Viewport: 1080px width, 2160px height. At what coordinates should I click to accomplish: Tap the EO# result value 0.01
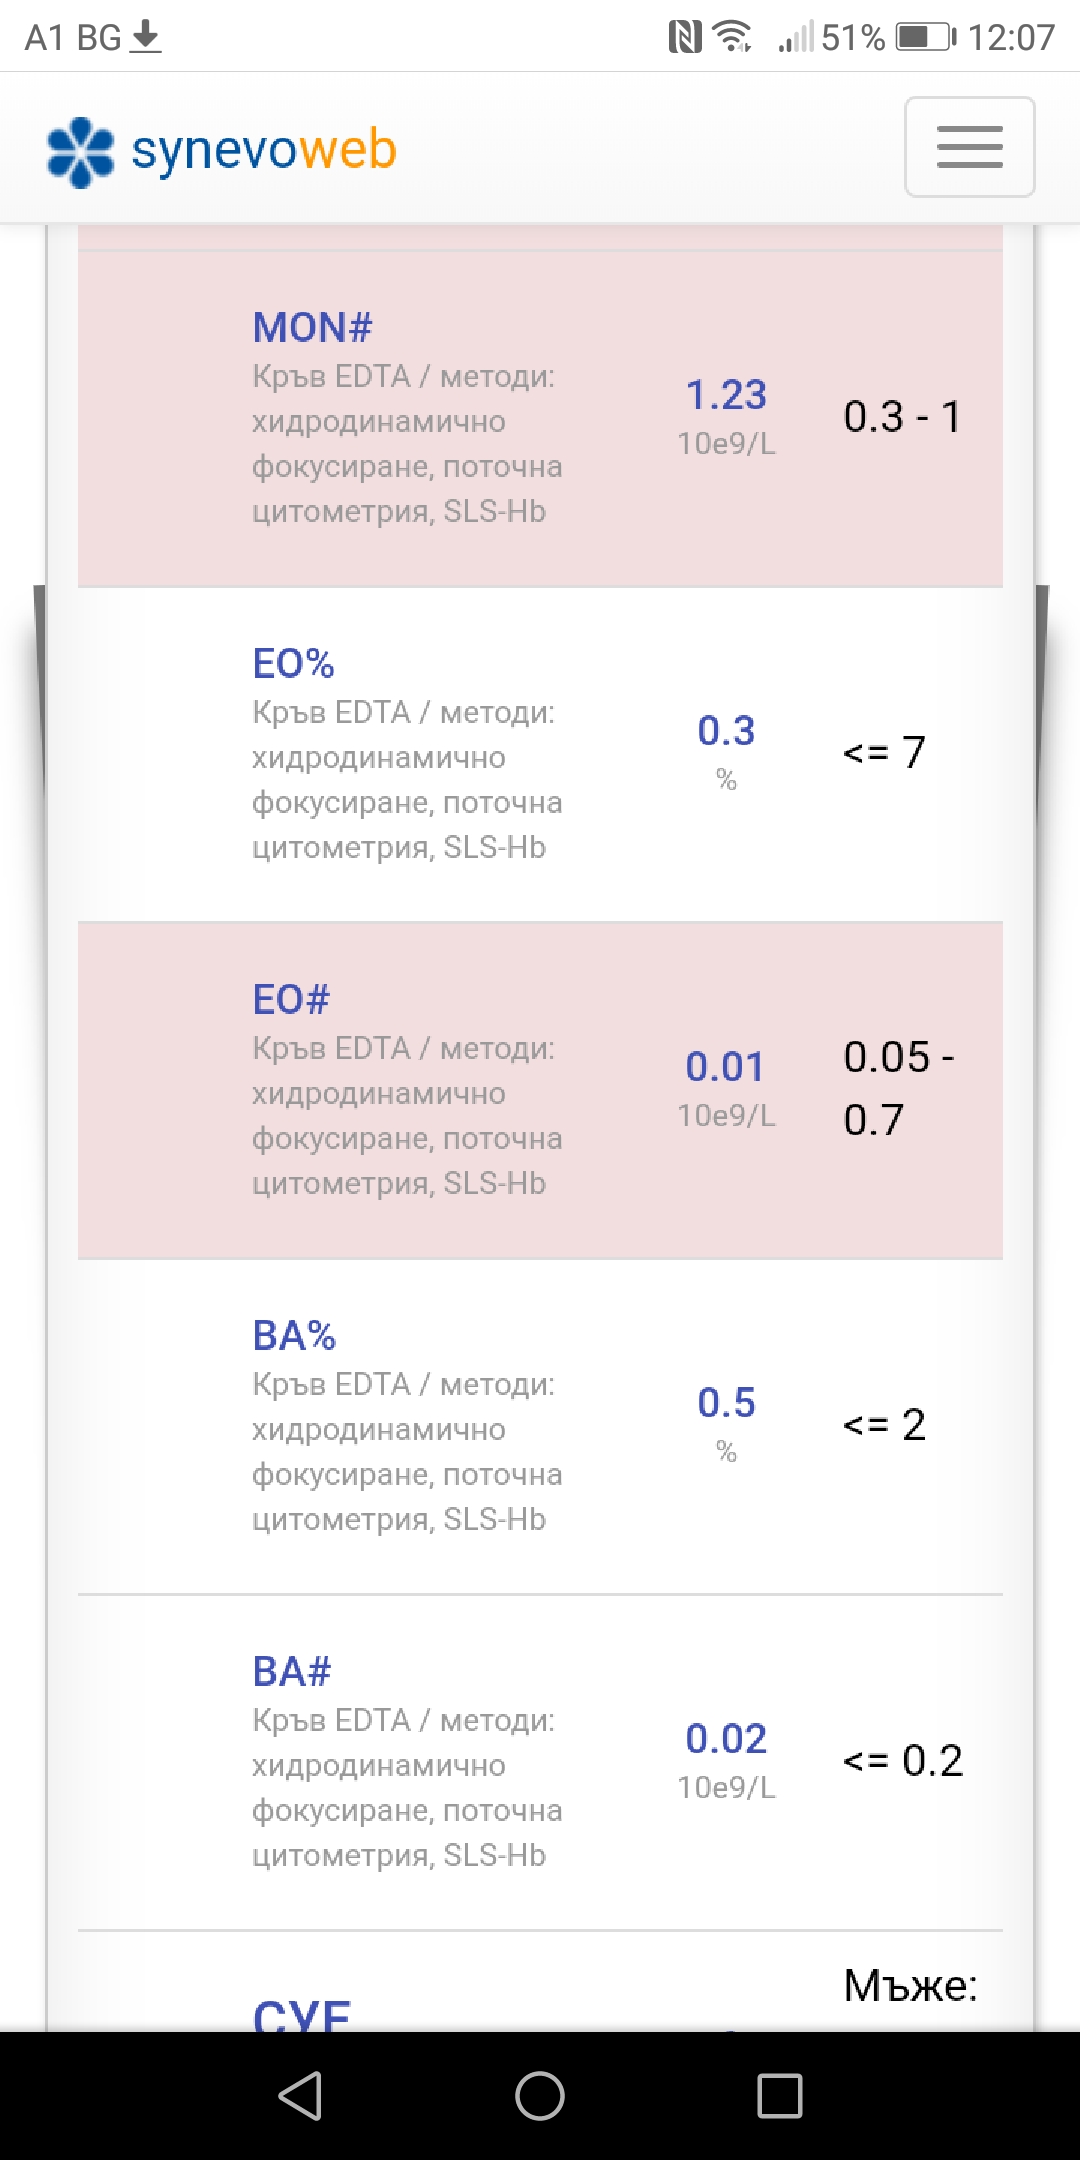point(725,1067)
